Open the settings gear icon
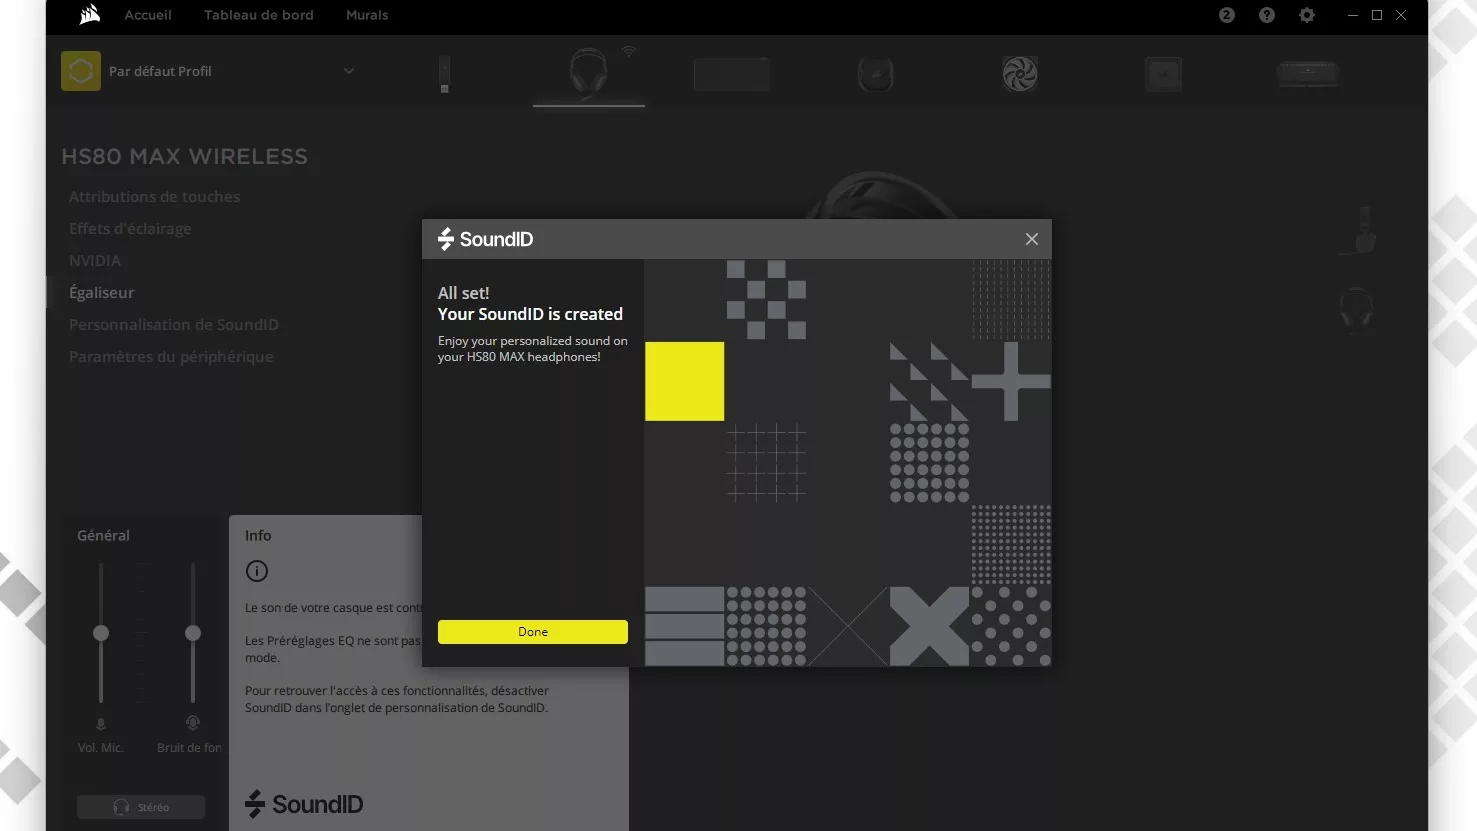The width and height of the screenshot is (1477, 831). click(1307, 15)
